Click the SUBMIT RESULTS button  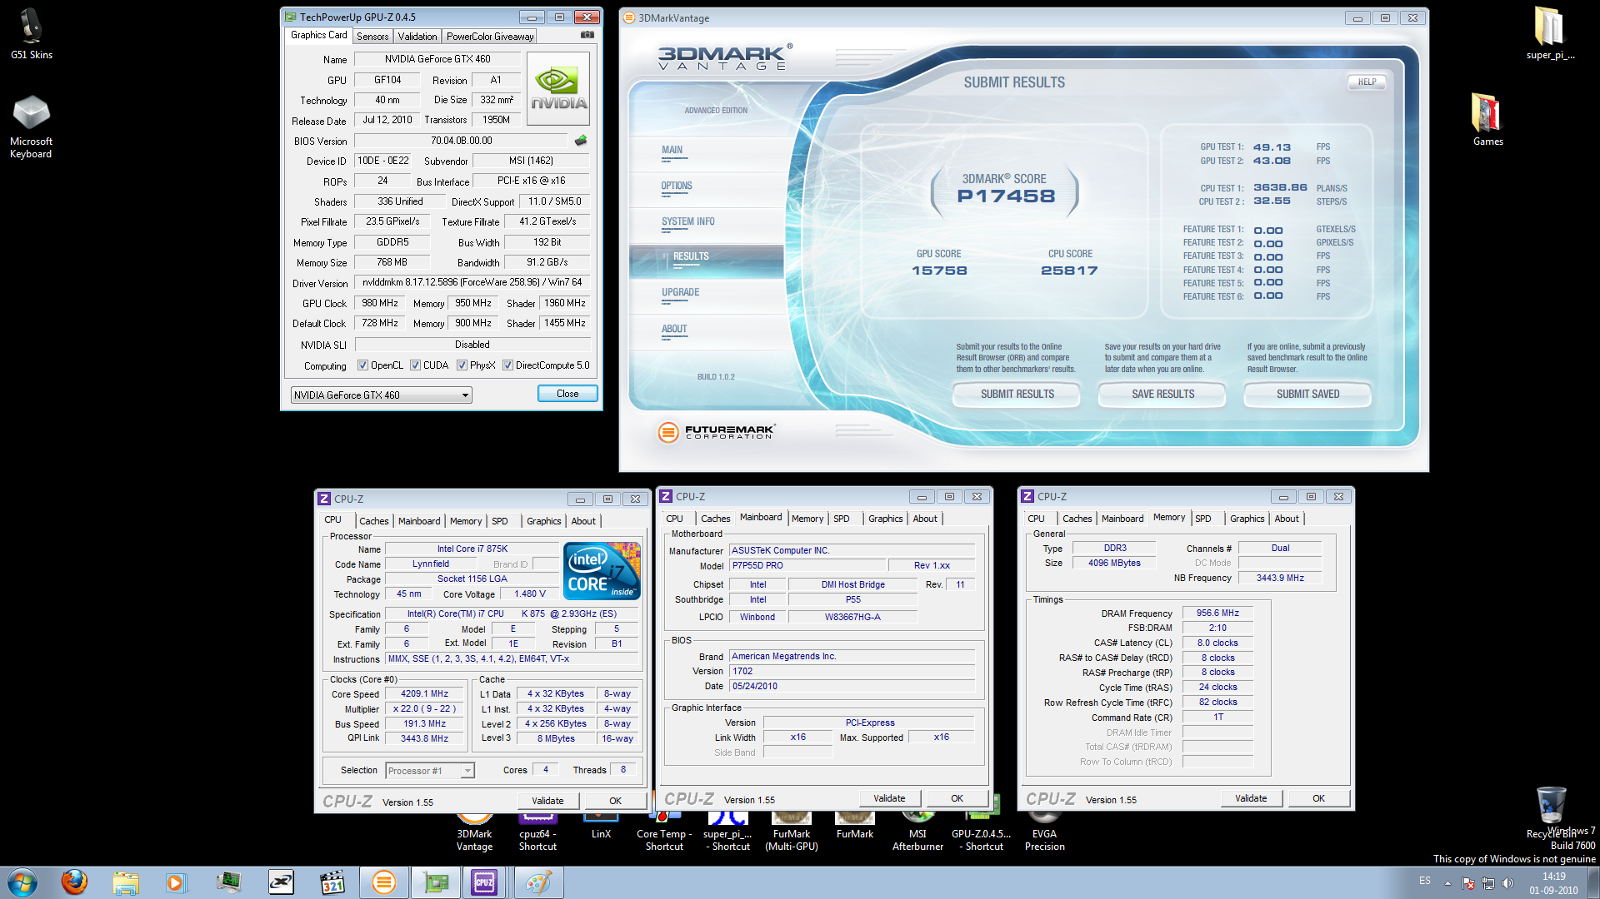[1017, 394]
